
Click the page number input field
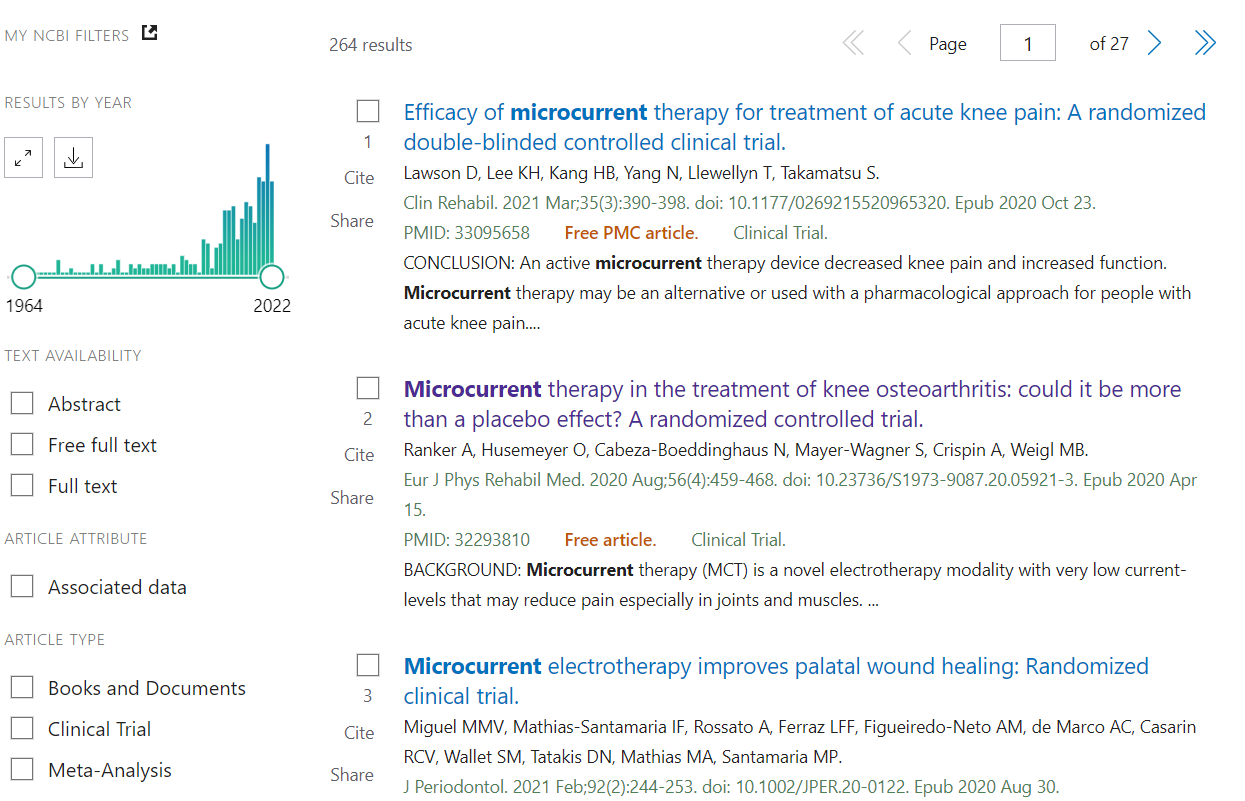tap(1027, 44)
